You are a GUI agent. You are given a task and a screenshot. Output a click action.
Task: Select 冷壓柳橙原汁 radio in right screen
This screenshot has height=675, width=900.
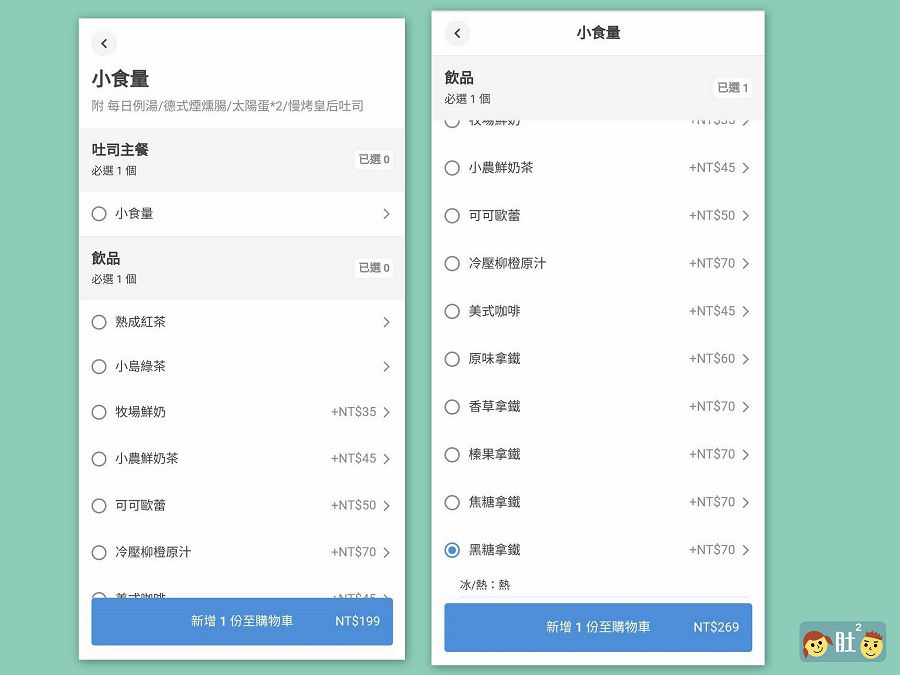452,263
